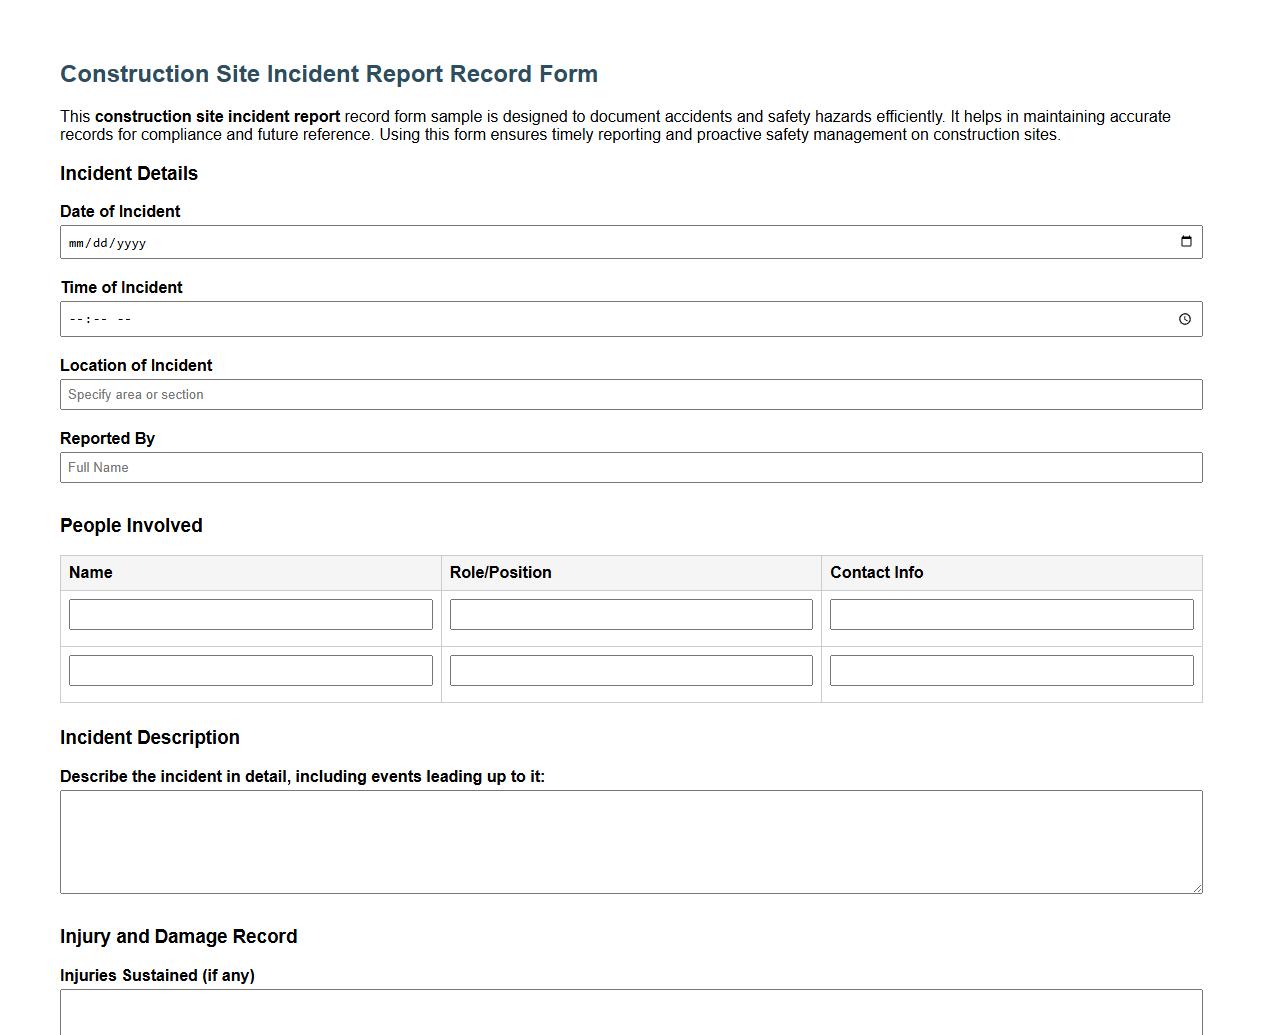Click the People Involved heading

pyautogui.click(x=131, y=525)
